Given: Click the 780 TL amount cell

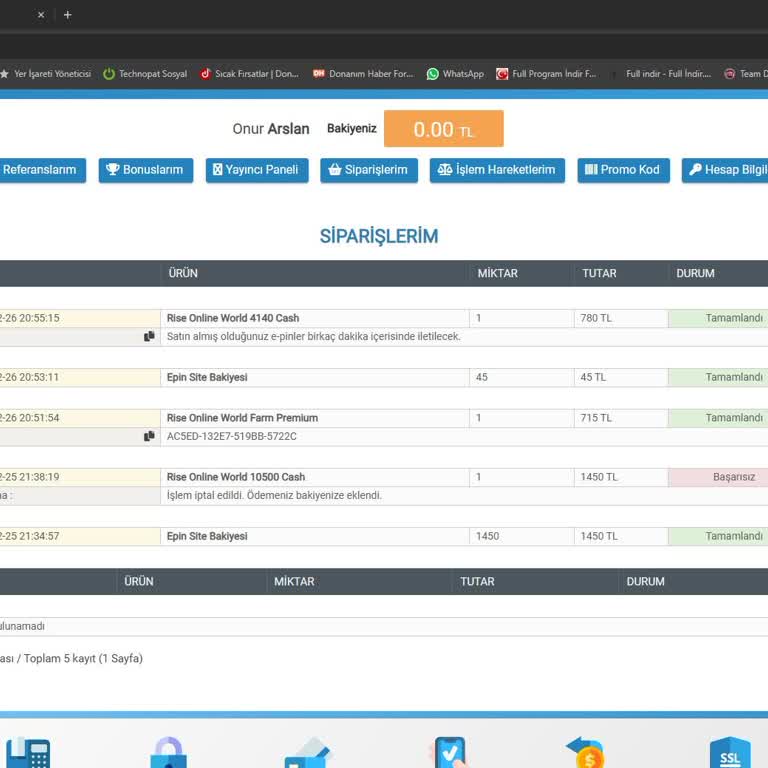Looking at the screenshot, I should [x=621, y=318].
